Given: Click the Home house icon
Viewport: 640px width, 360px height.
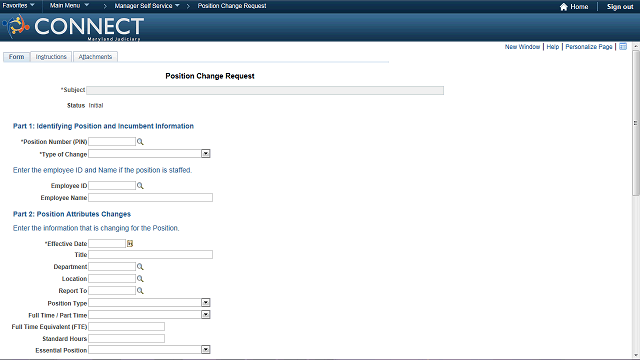Looking at the screenshot, I should [x=564, y=7].
